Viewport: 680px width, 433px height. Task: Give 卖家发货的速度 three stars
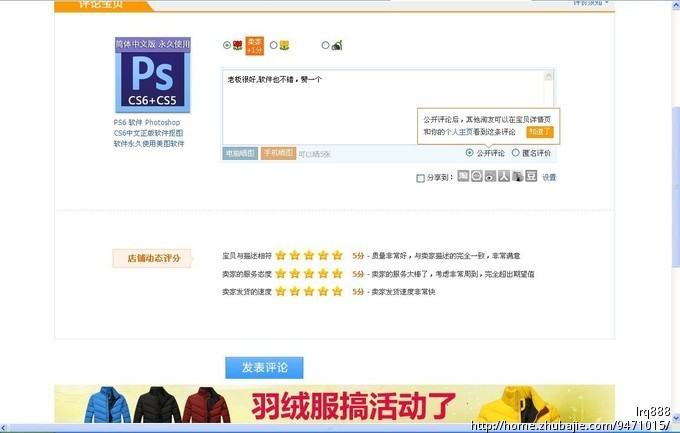[309, 291]
